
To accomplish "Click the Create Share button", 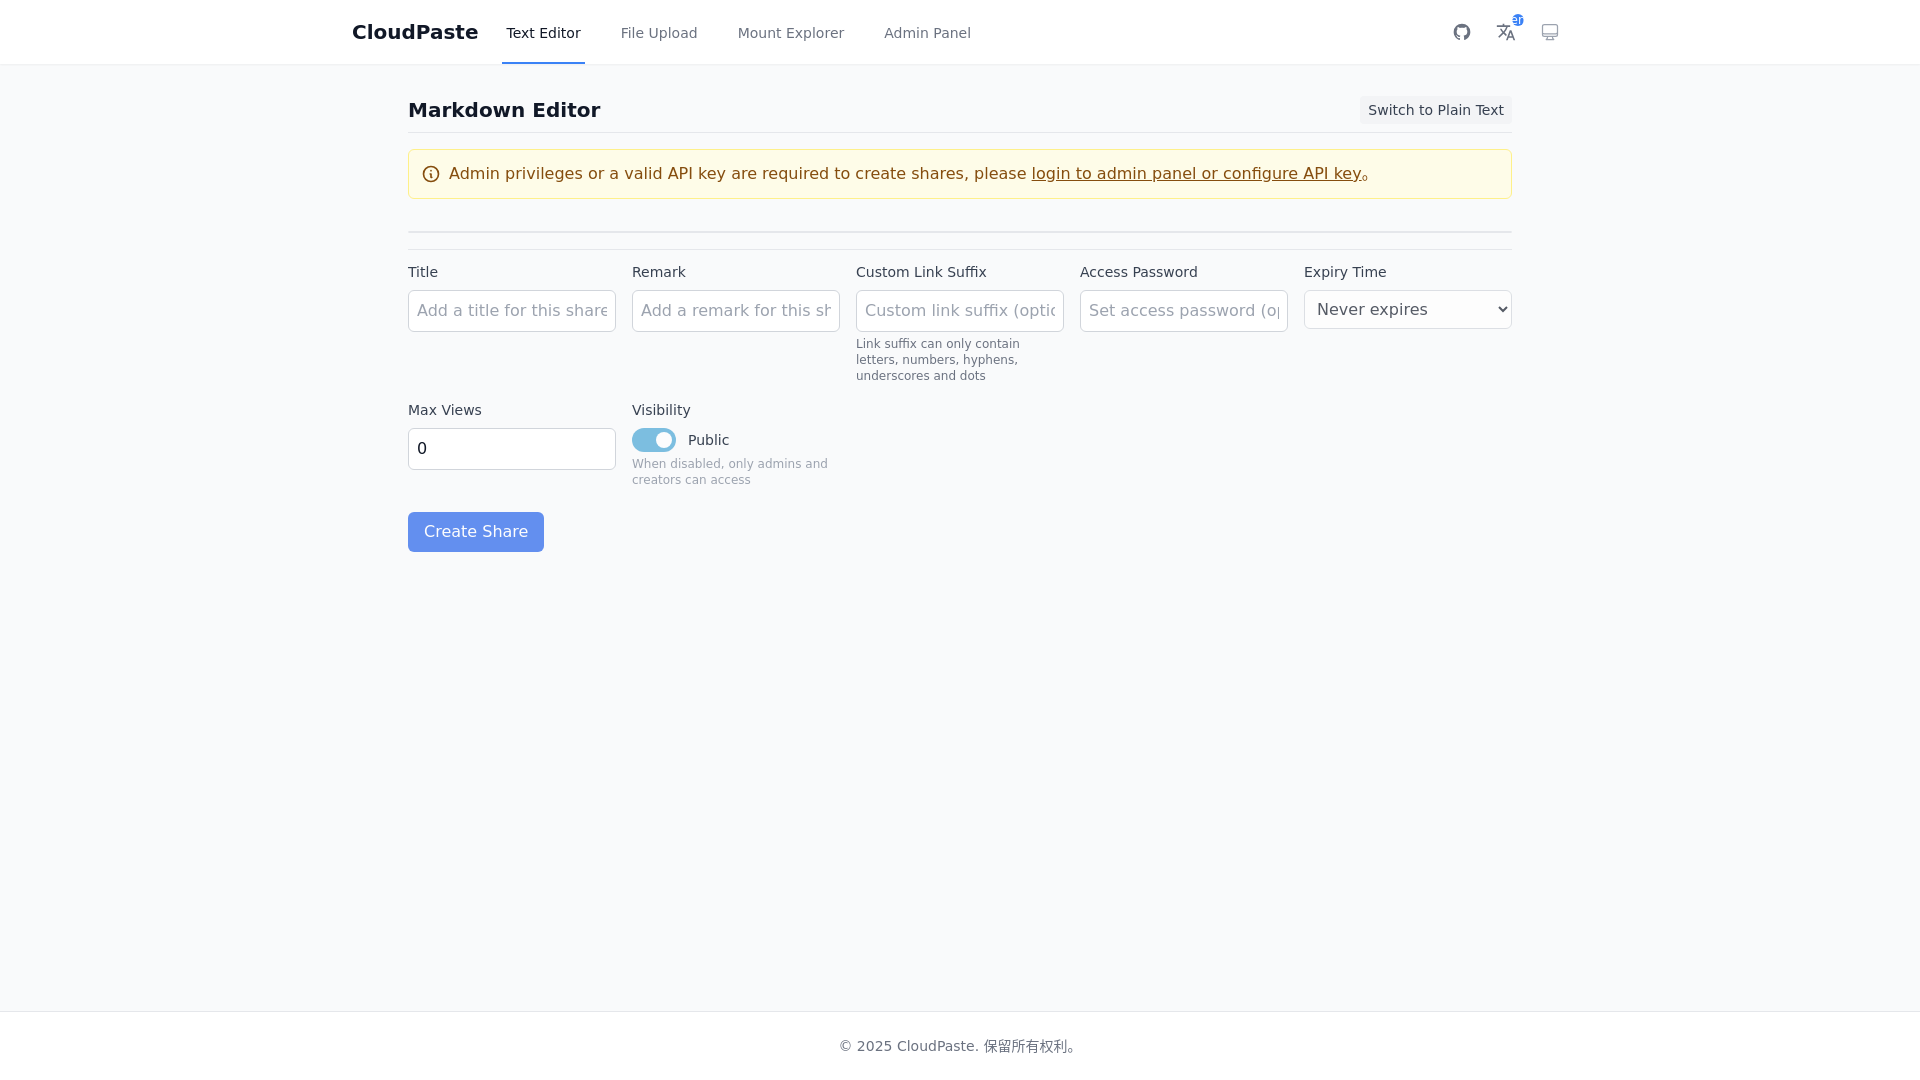I will [x=476, y=532].
